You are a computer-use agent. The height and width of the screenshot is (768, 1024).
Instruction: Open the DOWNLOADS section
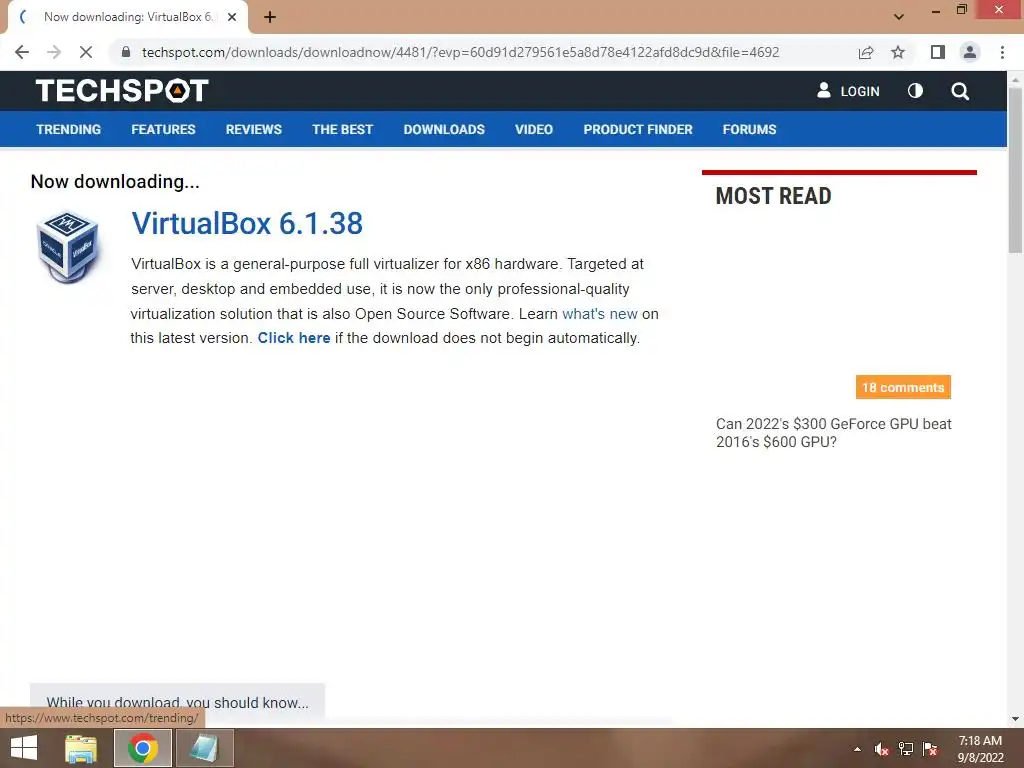444,129
